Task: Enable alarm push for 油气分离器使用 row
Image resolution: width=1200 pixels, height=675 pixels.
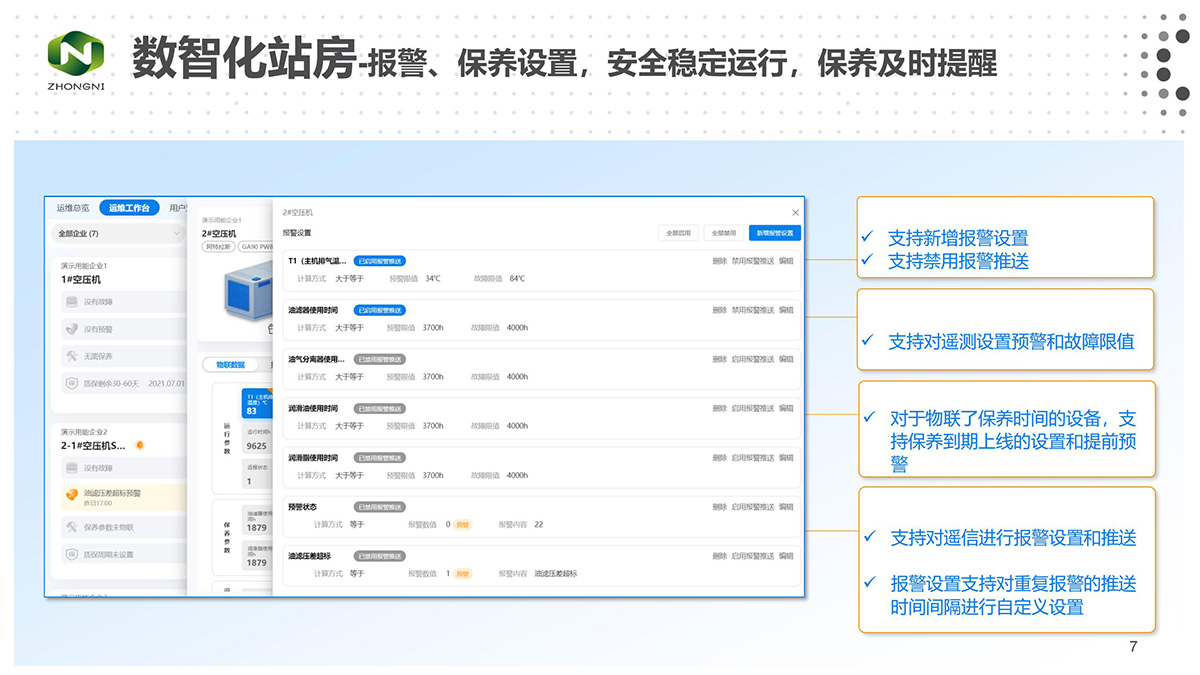Action: click(753, 359)
